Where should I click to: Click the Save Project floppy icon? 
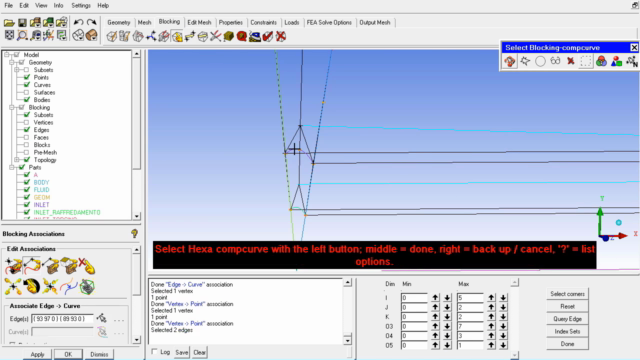(x=22, y=23)
